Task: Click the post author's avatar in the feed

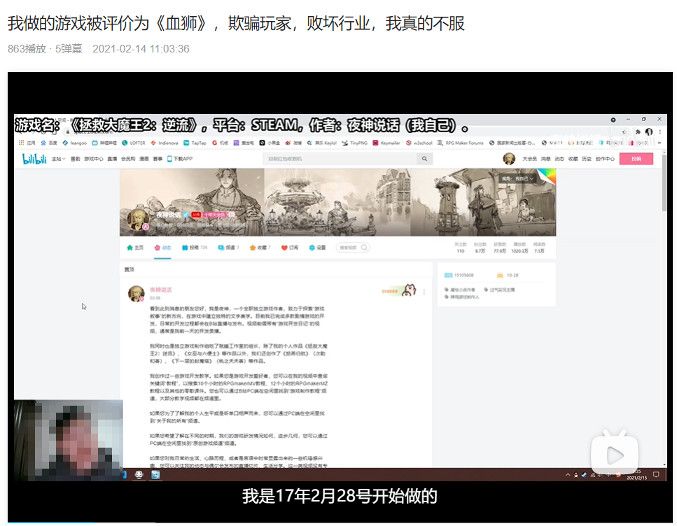Action: (x=136, y=293)
